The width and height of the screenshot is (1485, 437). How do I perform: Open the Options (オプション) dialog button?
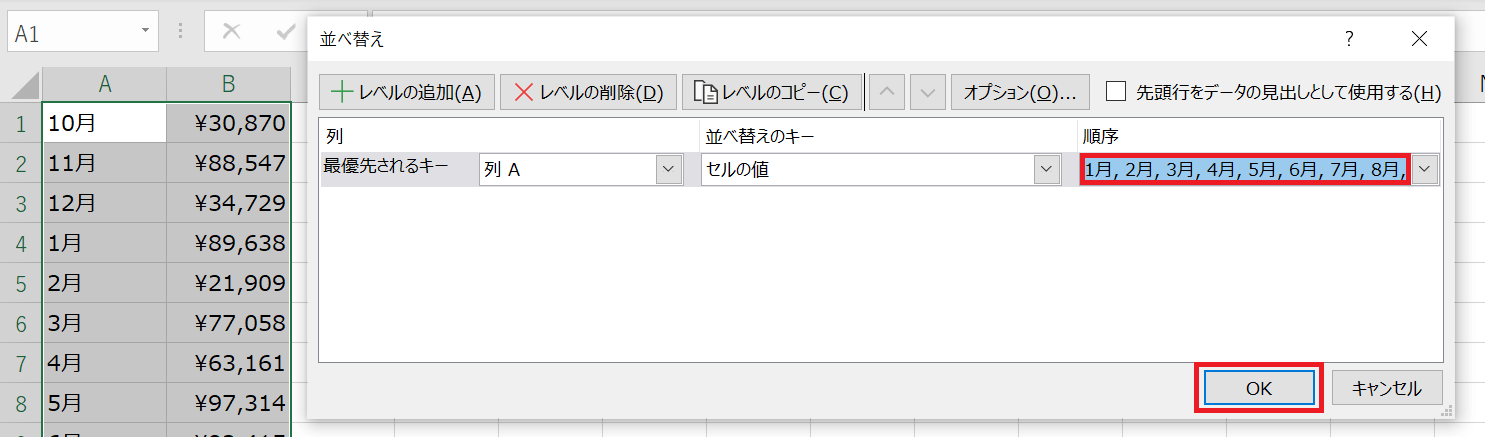point(1019,92)
